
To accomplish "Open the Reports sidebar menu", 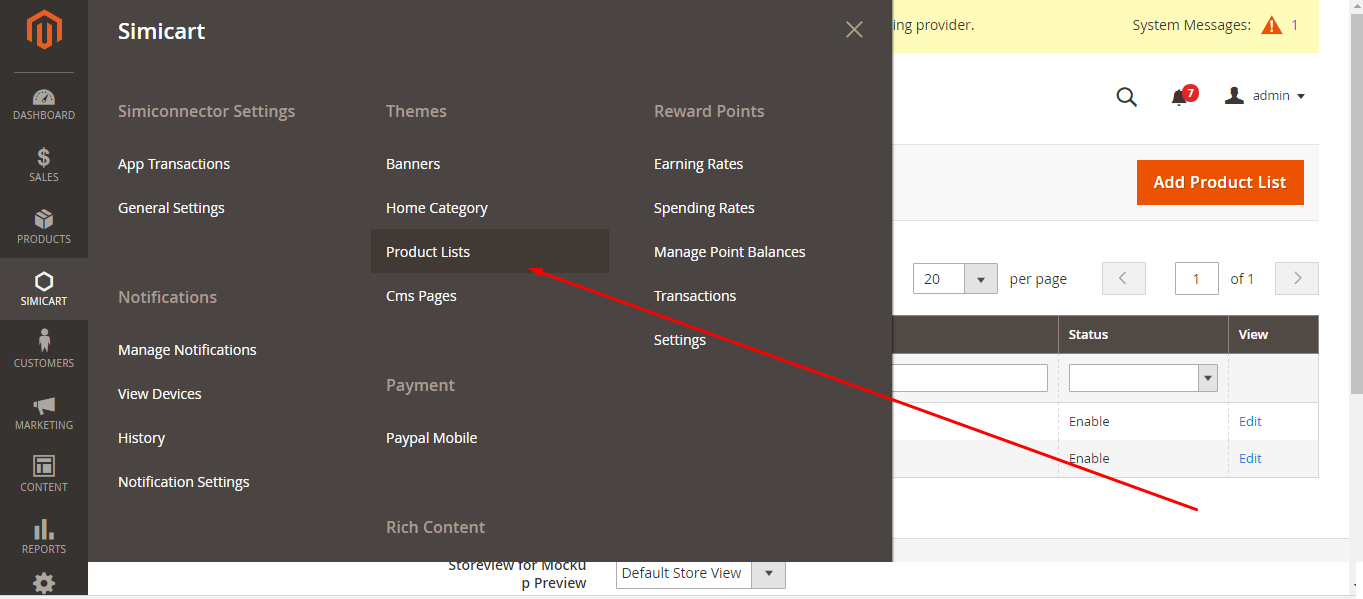I will pos(44,537).
